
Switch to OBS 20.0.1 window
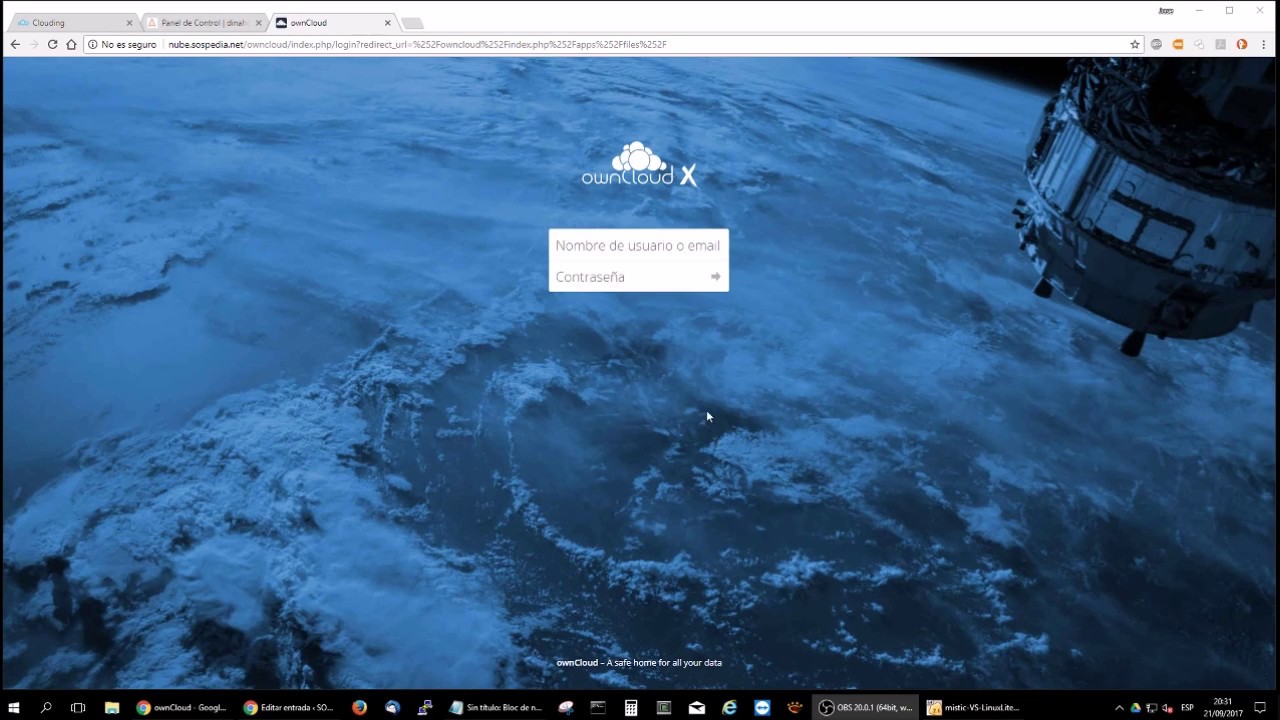866,707
